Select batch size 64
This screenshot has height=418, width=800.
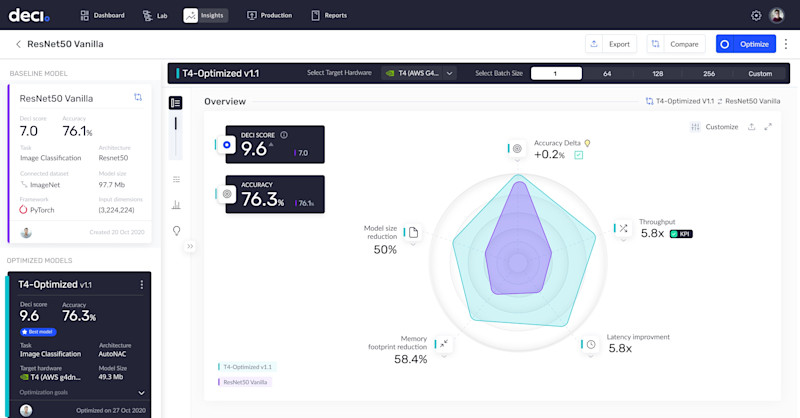607,73
